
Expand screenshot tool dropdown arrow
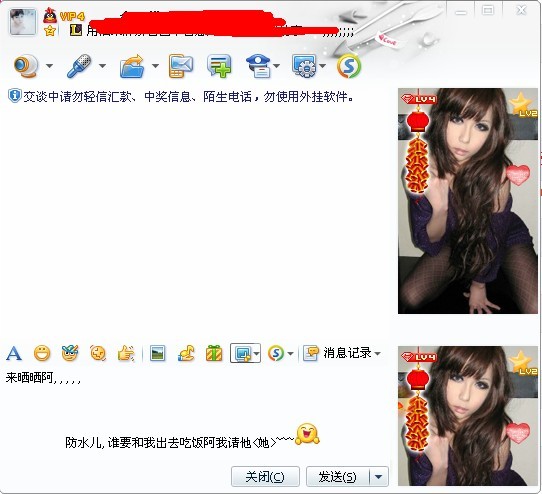pos(256,353)
